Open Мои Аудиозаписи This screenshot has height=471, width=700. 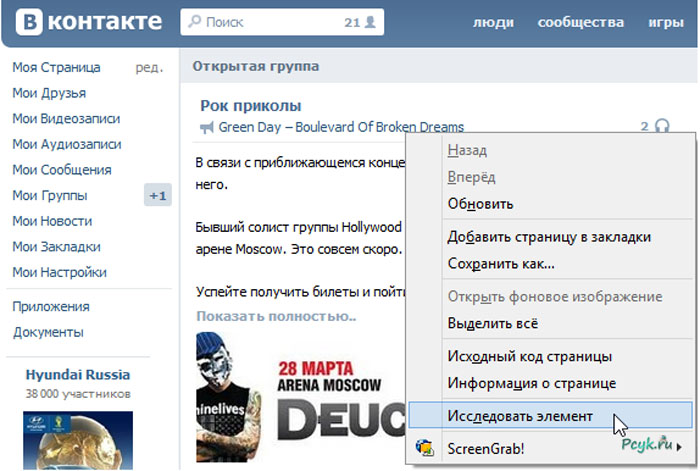point(67,144)
